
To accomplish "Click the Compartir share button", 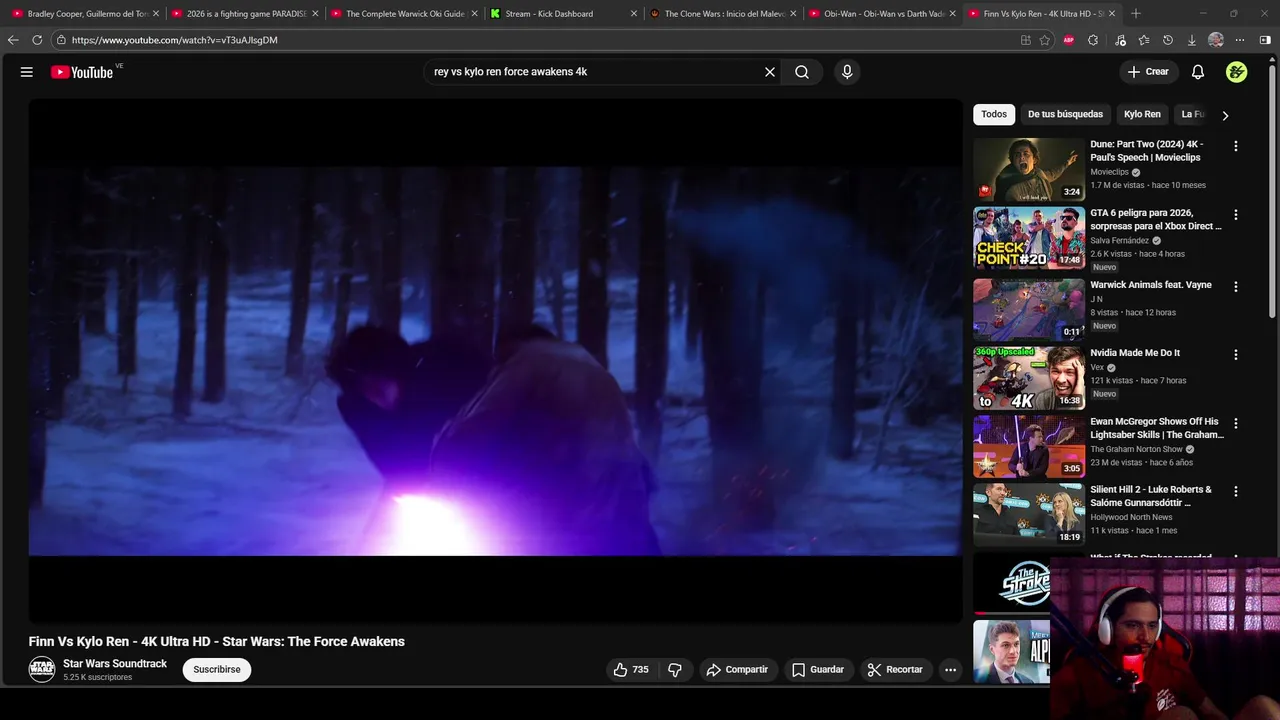I will (737, 670).
